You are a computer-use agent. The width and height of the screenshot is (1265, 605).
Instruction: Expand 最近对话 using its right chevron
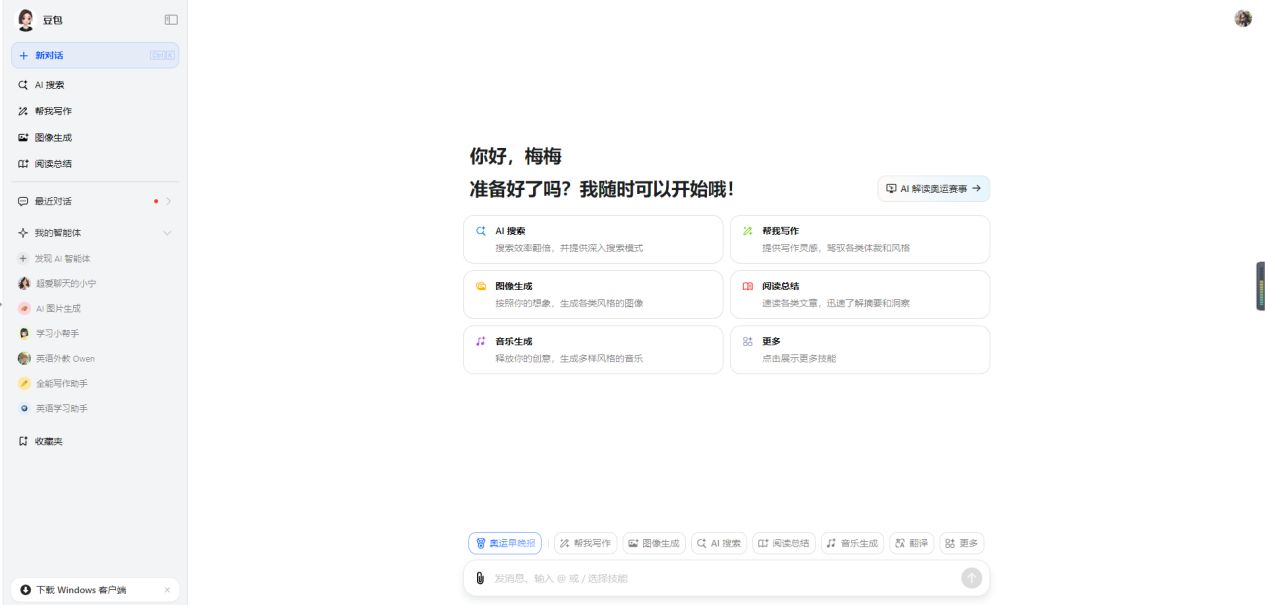click(x=168, y=201)
